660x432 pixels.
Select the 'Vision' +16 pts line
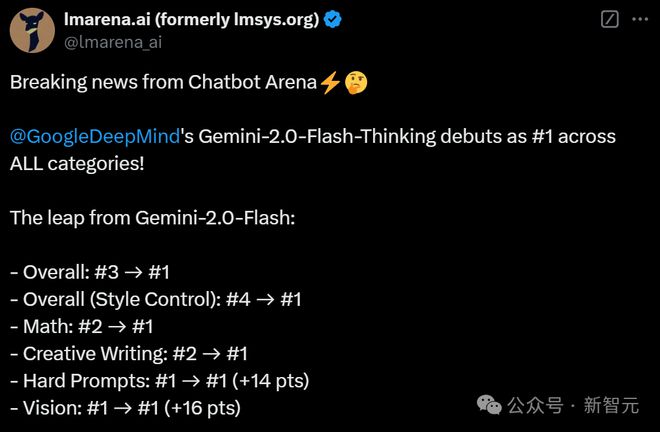click(125, 408)
